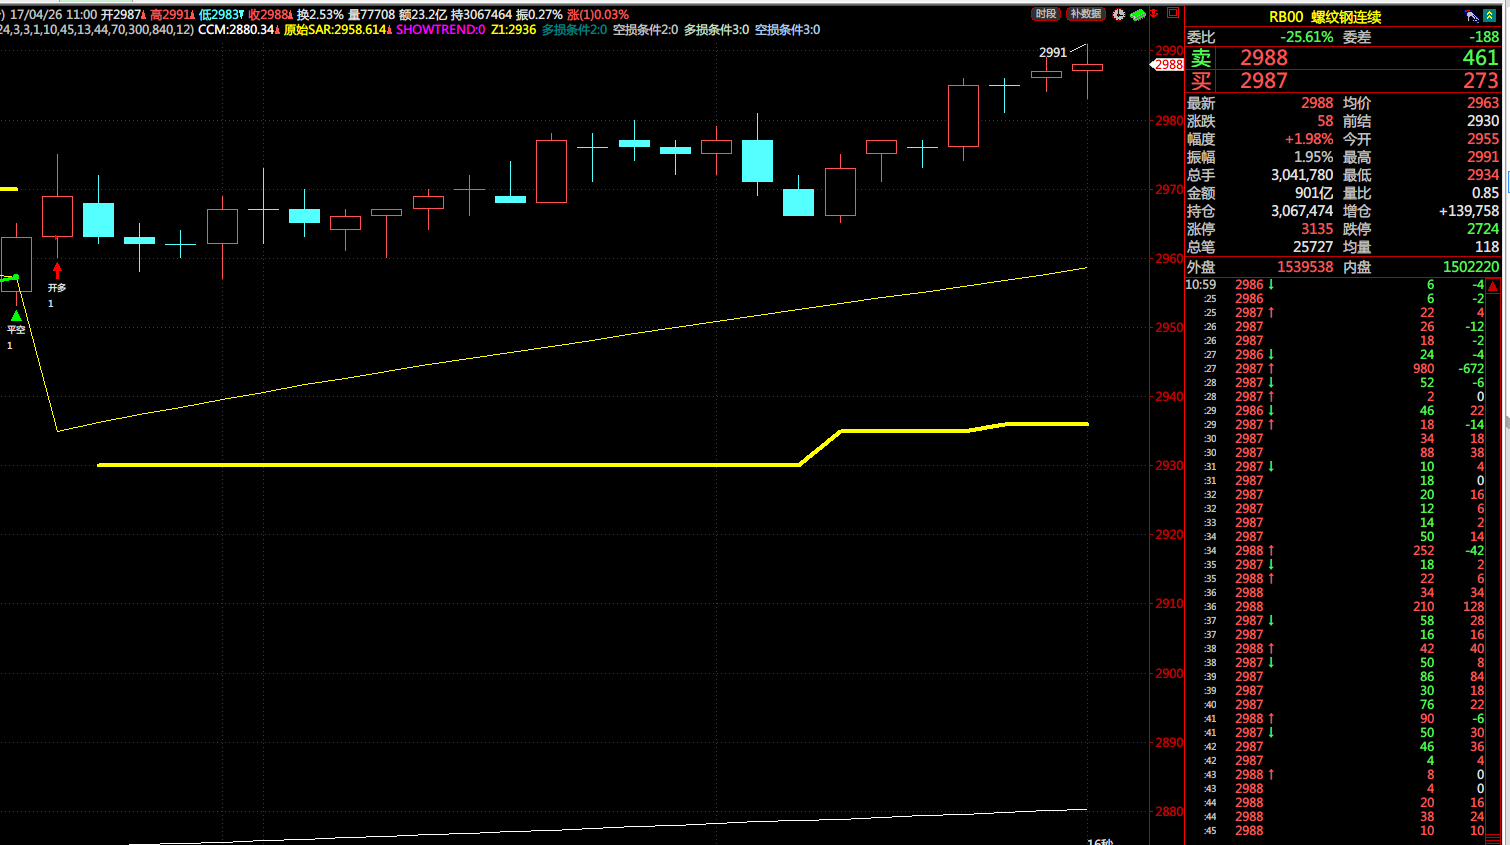Click the 买 (buy) price row 2987
The width and height of the screenshot is (1510, 845).
[1264, 81]
